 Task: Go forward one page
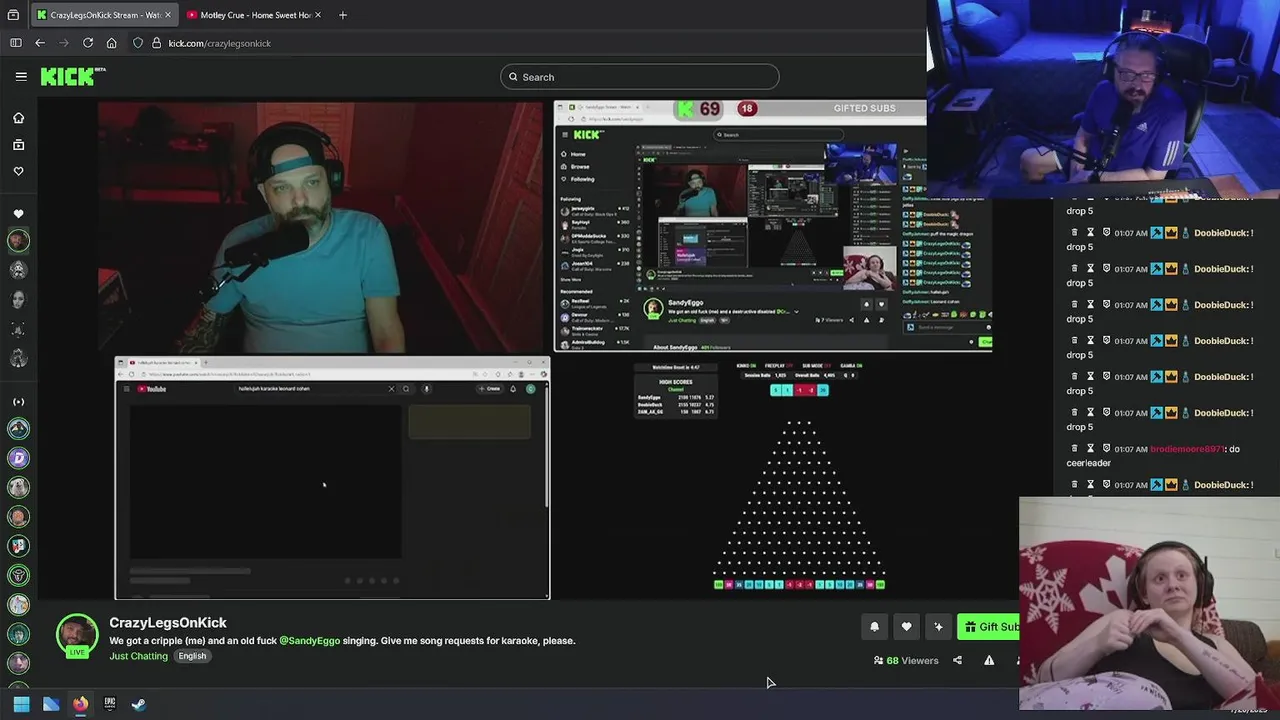pos(64,43)
